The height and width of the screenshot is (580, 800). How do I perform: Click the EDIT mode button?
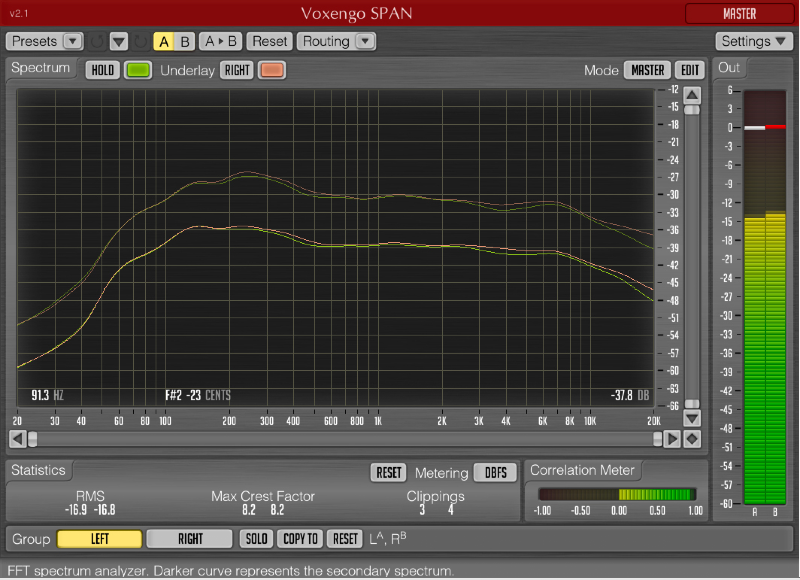click(x=690, y=70)
